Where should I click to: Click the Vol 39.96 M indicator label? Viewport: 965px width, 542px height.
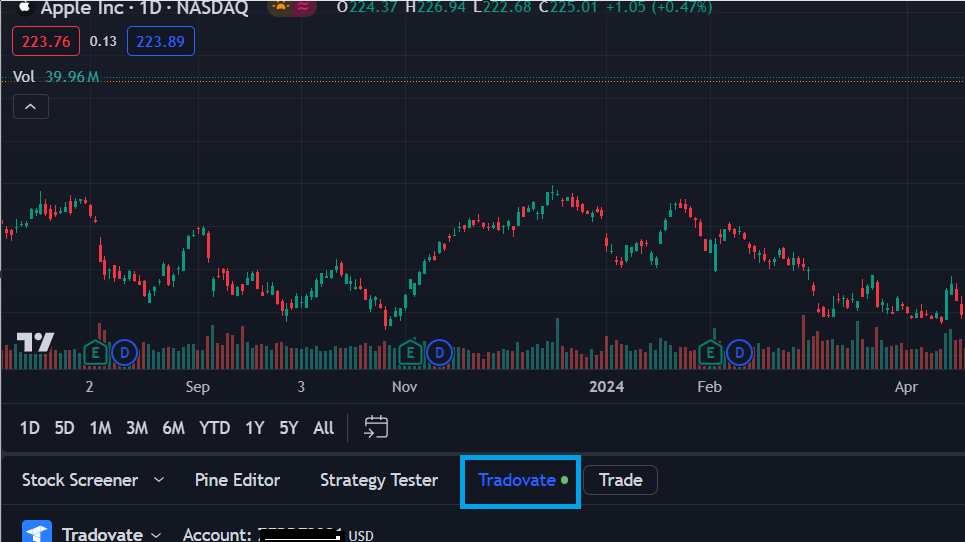tap(56, 77)
